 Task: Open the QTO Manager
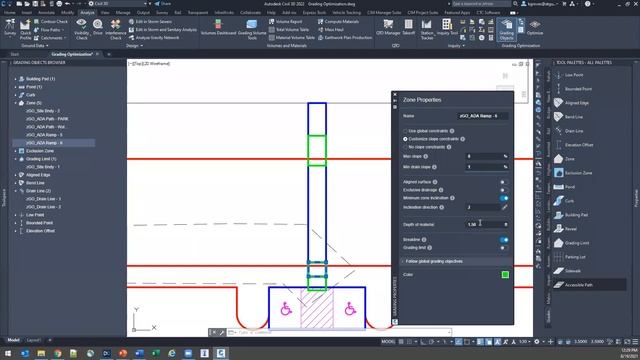point(388,27)
